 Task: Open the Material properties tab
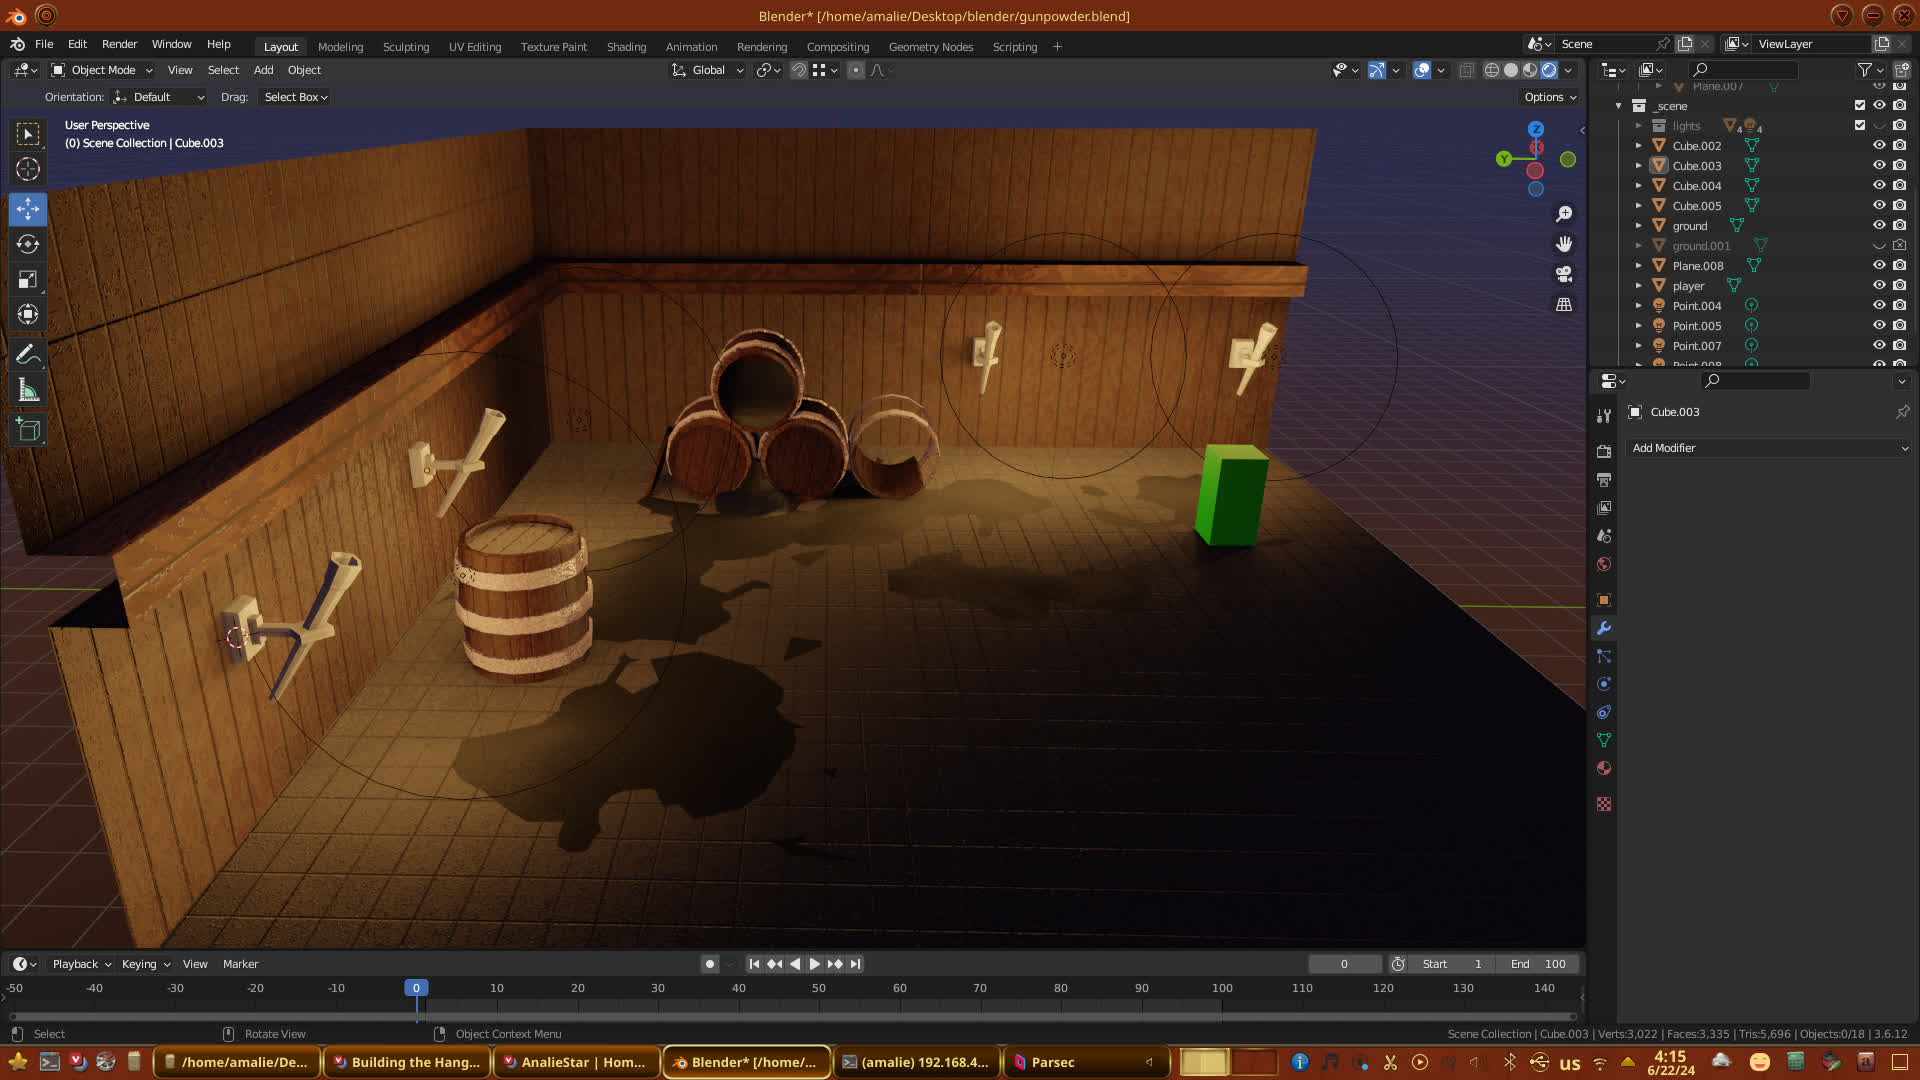pos(1604,768)
